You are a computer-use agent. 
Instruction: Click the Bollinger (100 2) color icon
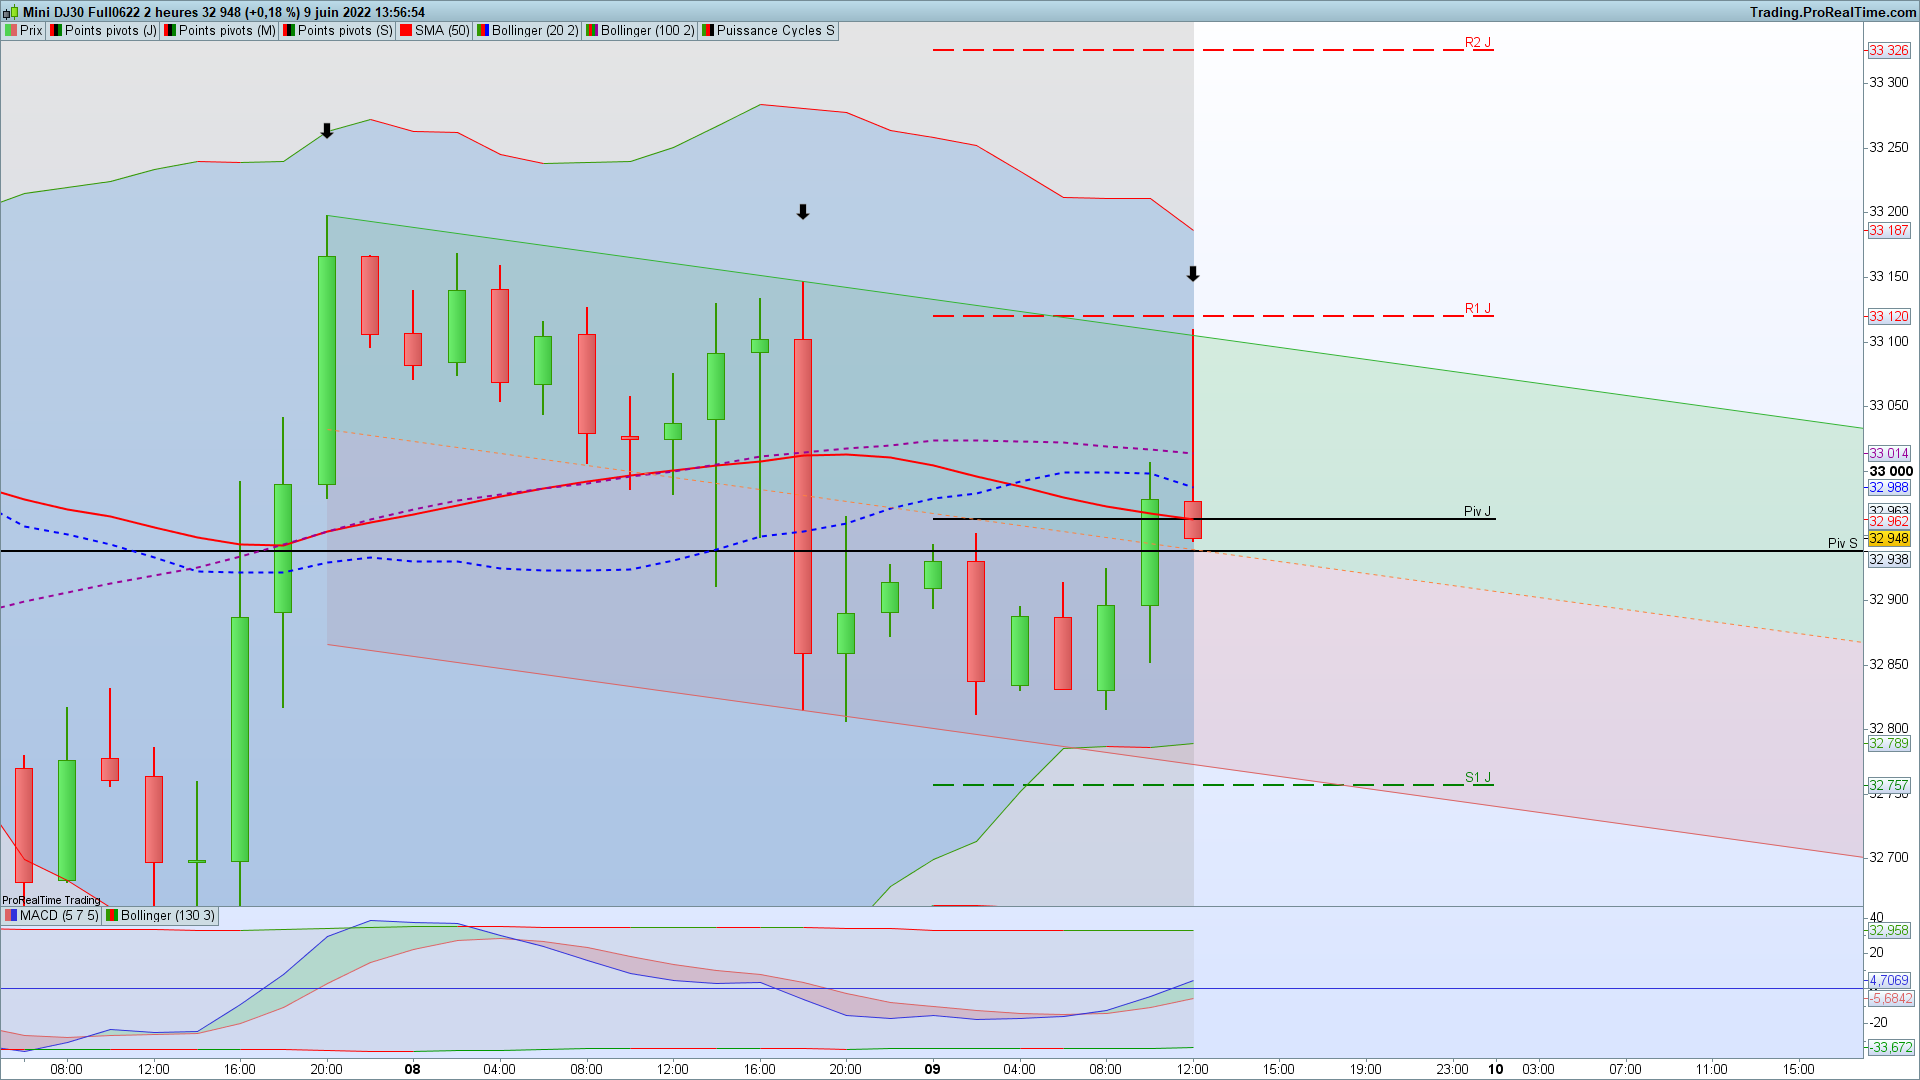[592, 31]
